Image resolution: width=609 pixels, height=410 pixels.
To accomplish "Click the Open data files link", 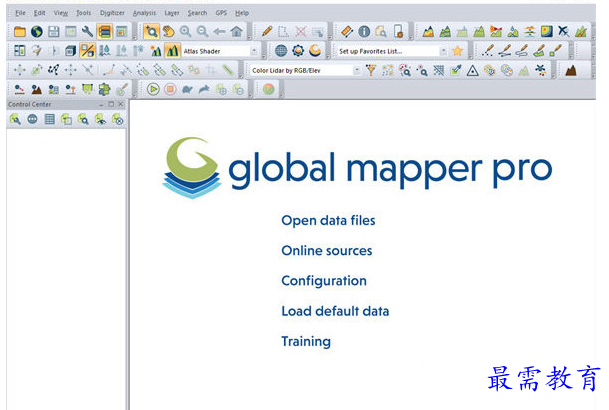I will pos(328,221).
